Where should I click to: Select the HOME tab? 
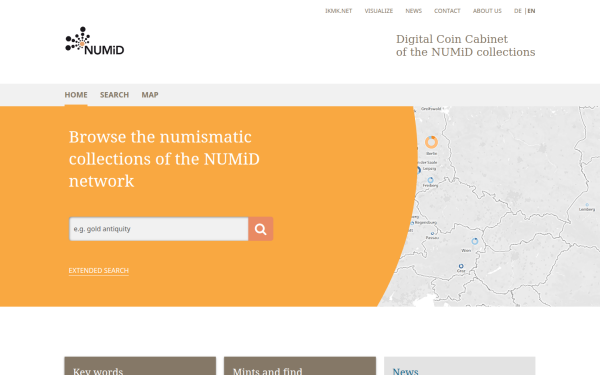click(x=76, y=95)
